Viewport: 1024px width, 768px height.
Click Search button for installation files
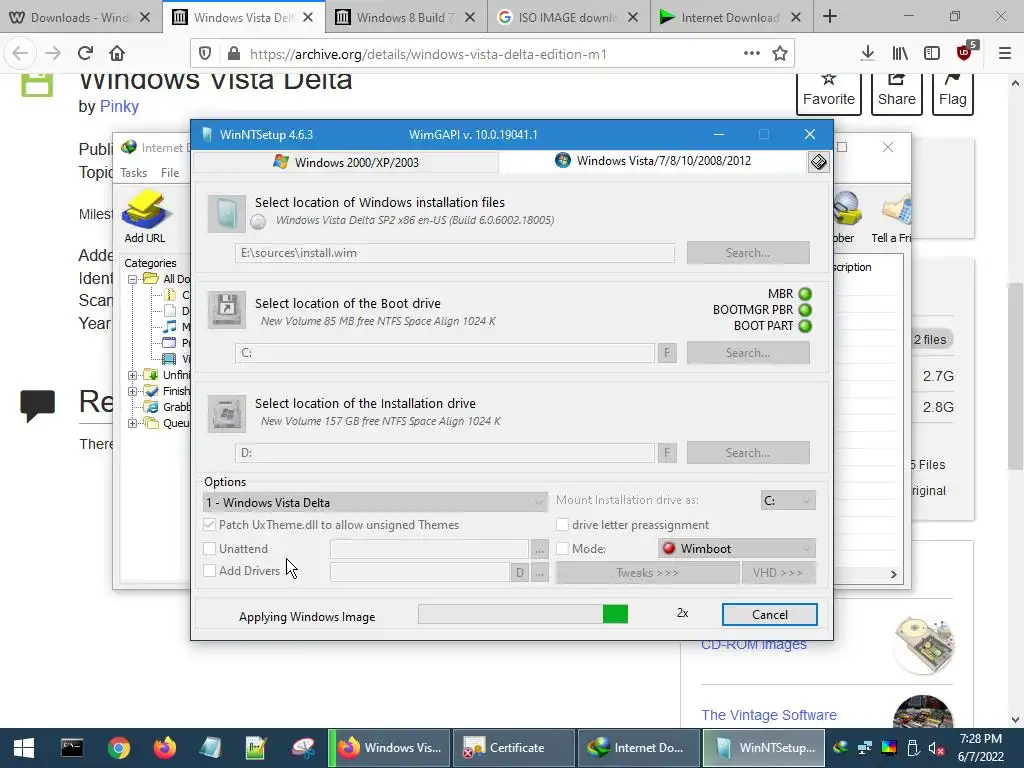(x=748, y=253)
